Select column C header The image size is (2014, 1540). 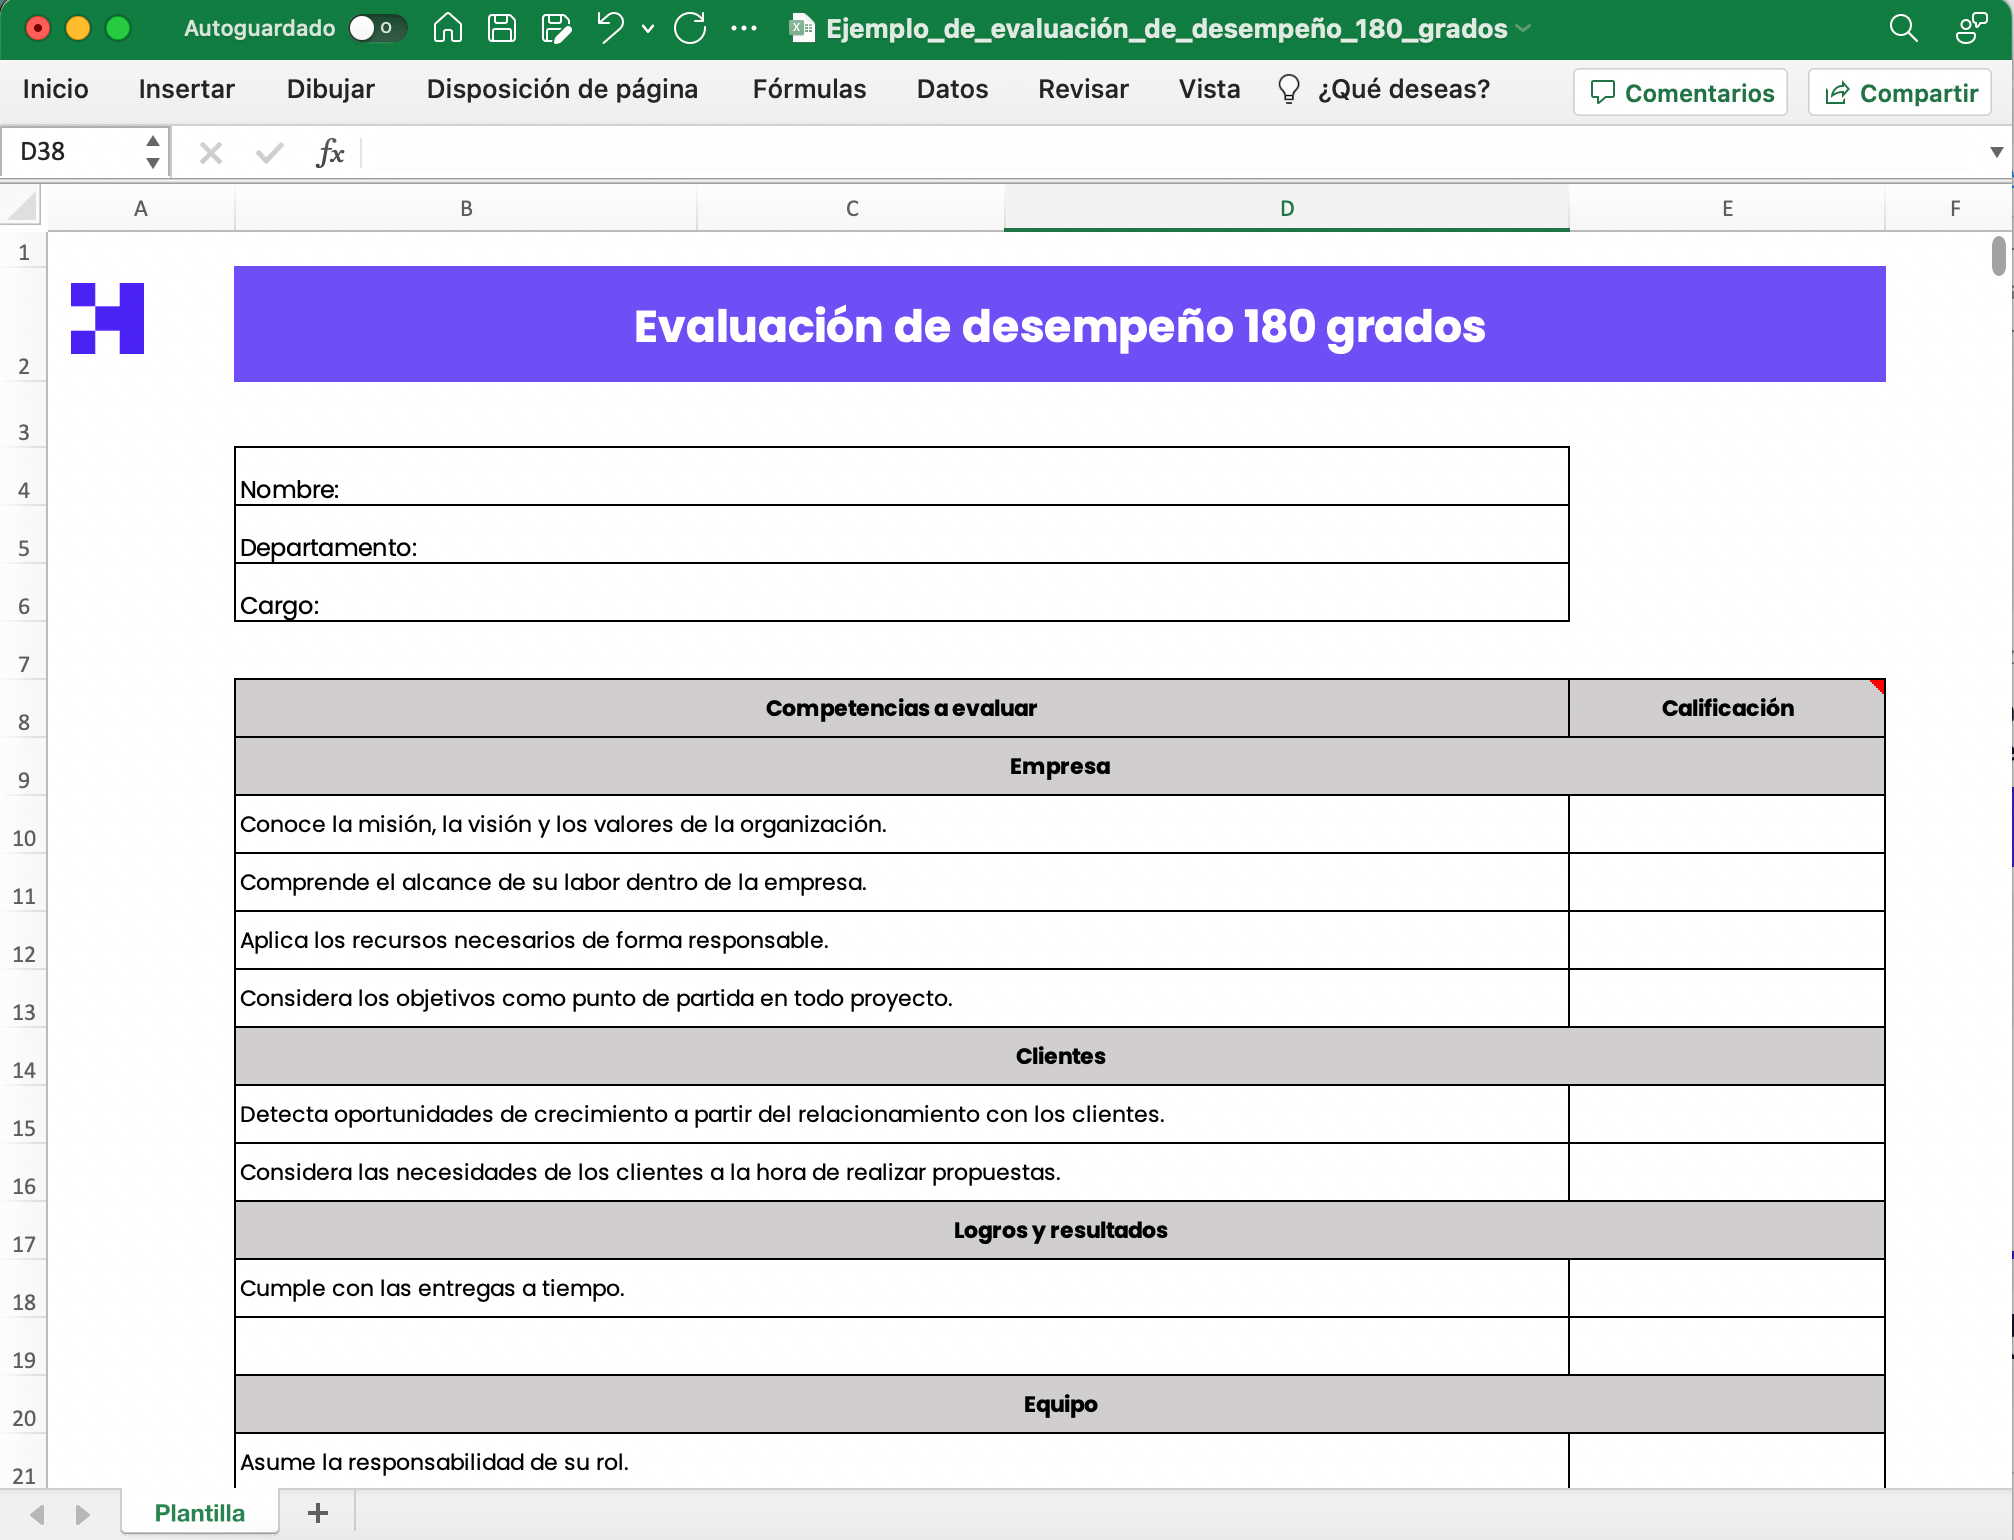[x=852, y=208]
